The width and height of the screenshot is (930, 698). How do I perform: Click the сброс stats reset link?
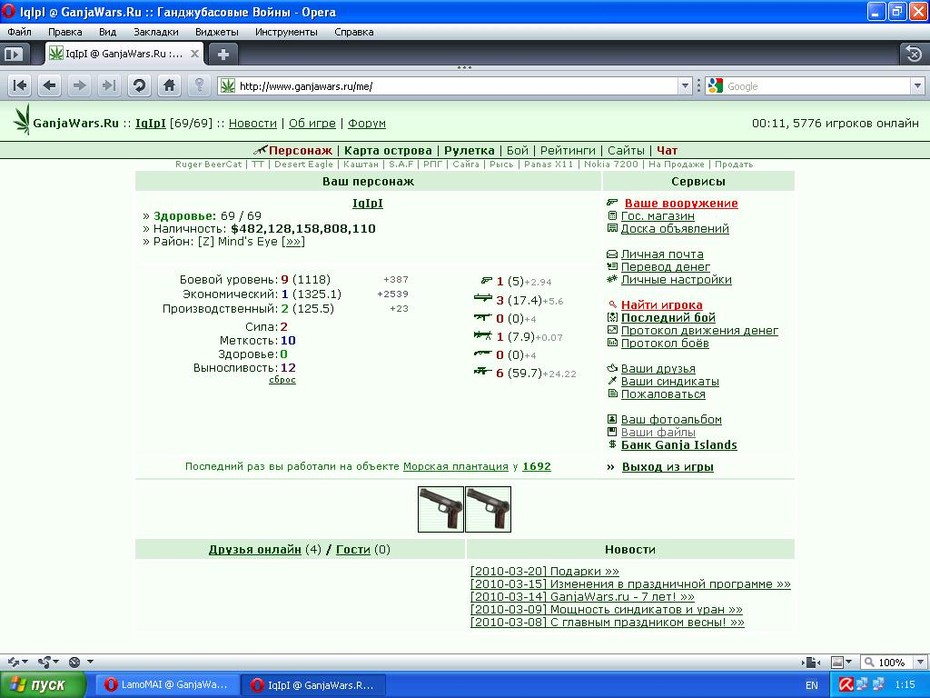[x=282, y=380]
